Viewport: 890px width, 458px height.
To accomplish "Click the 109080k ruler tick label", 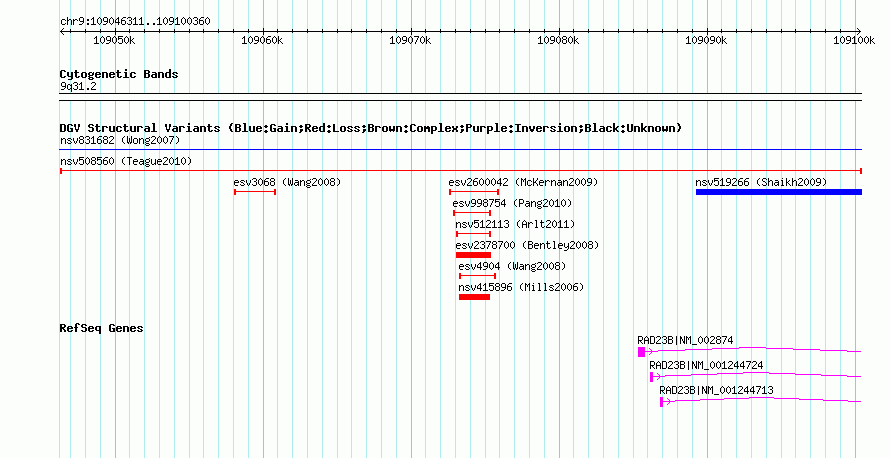I will click(558, 40).
